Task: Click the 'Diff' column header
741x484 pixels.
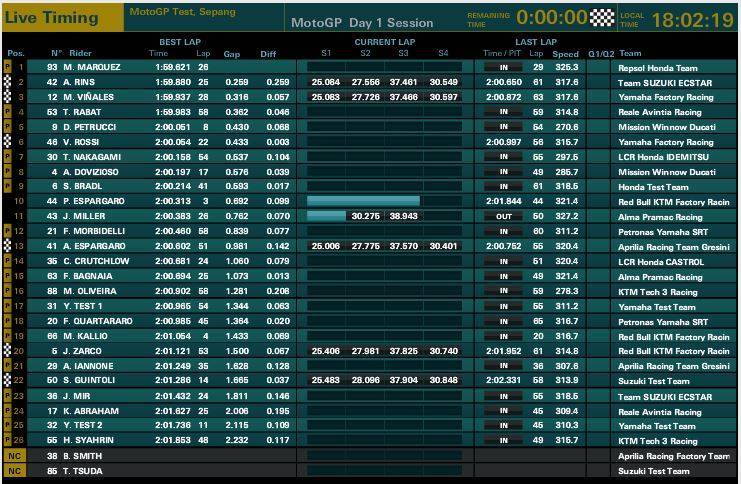Action: pos(268,54)
